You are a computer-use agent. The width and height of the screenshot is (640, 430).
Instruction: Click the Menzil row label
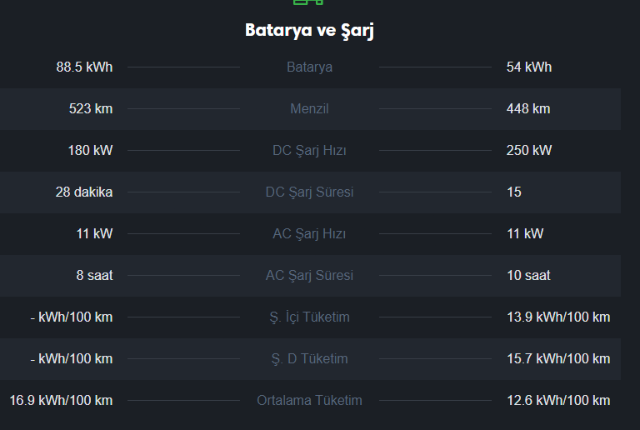[309, 109]
